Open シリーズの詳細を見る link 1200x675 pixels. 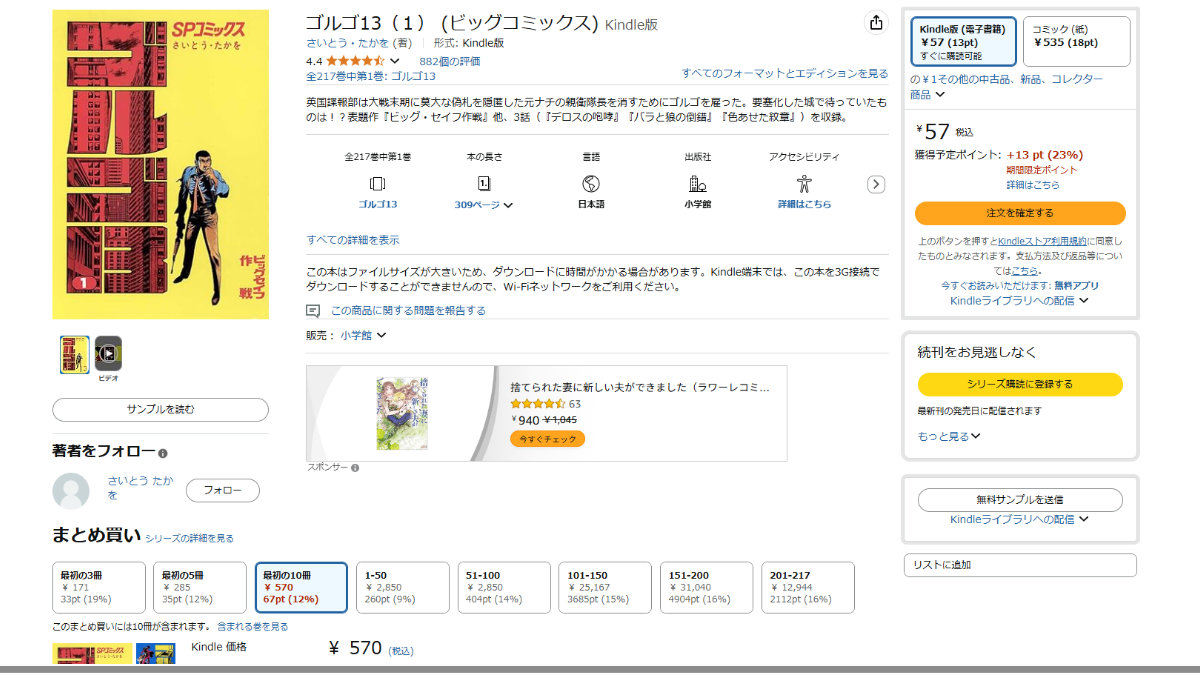(x=189, y=538)
